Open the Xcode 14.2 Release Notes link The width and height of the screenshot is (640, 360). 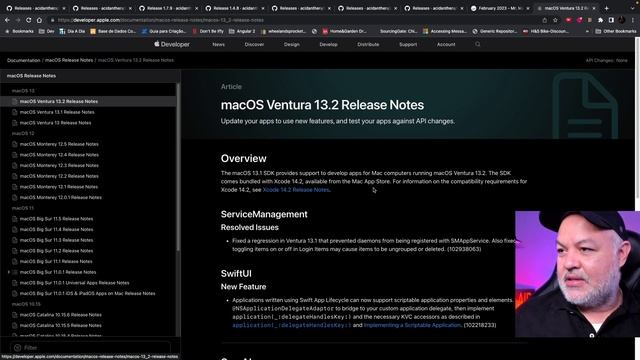(x=296, y=190)
